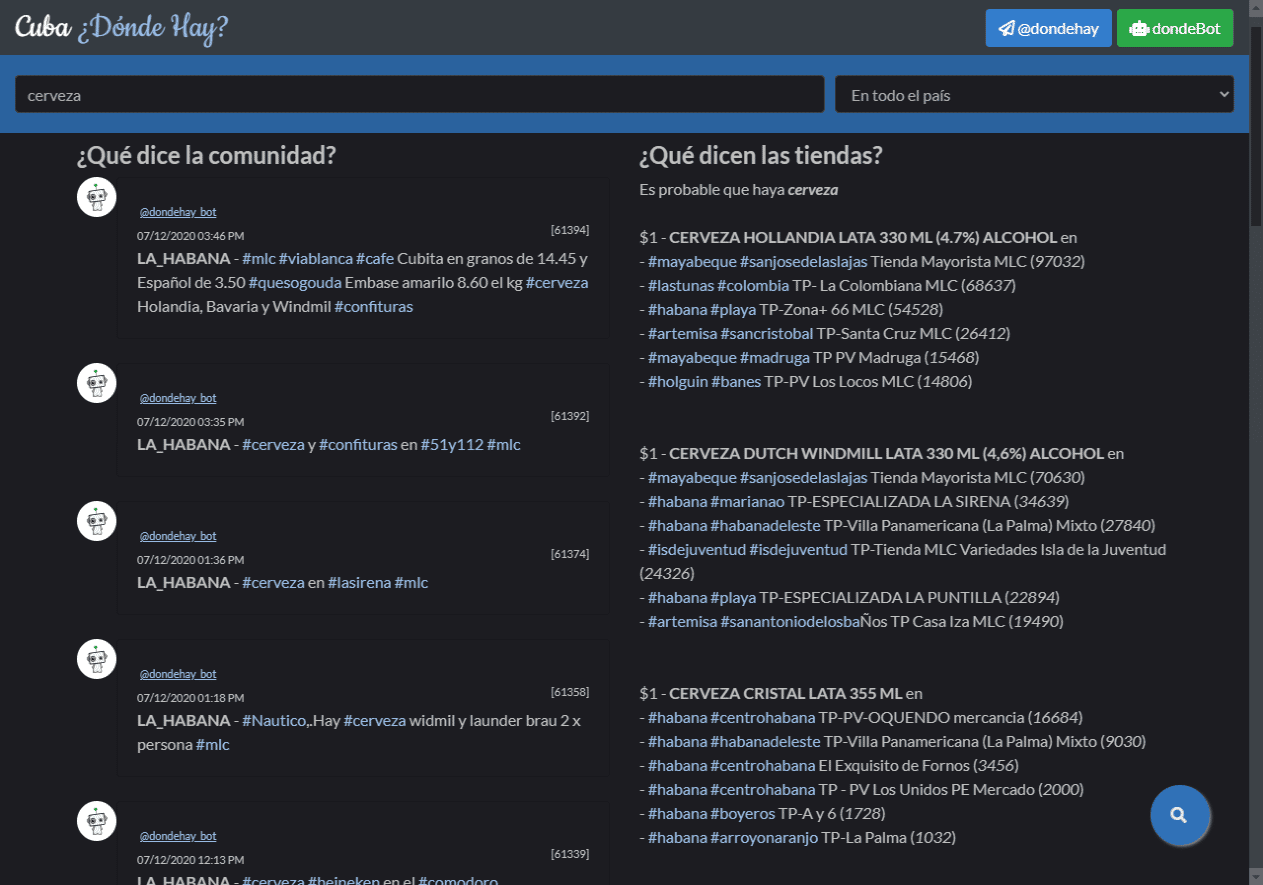The height and width of the screenshot is (885, 1263).
Task: Open the dondeBot button
Action: (1175, 28)
